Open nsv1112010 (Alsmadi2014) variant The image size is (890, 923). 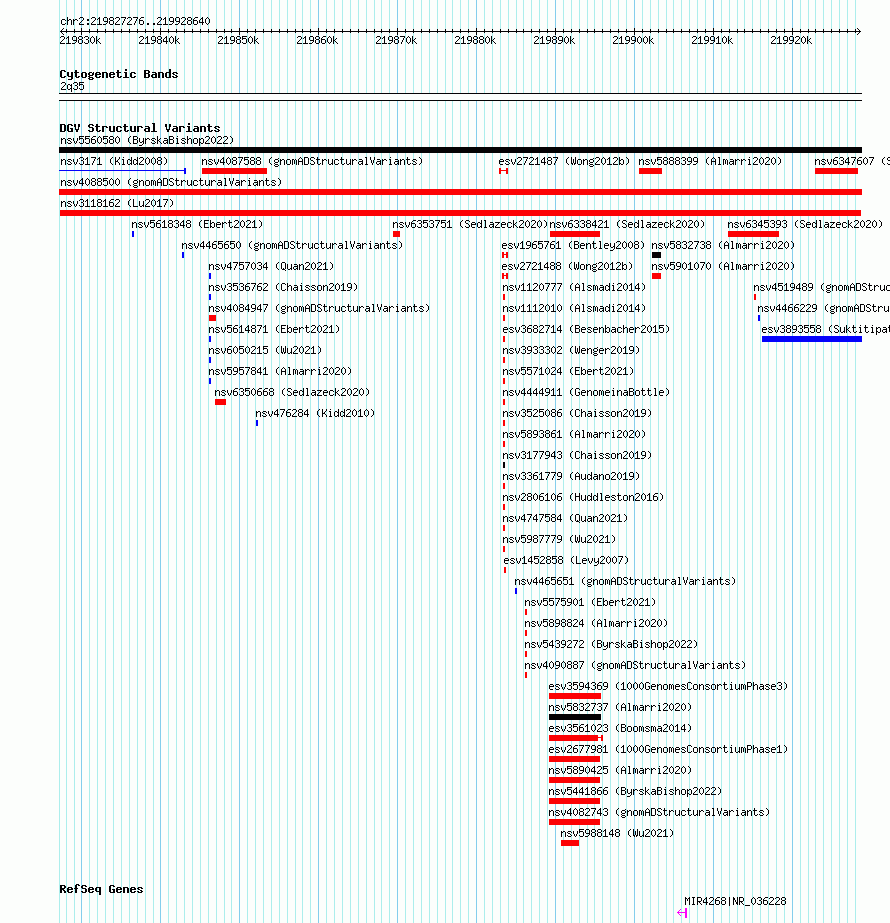(x=574, y=308)
